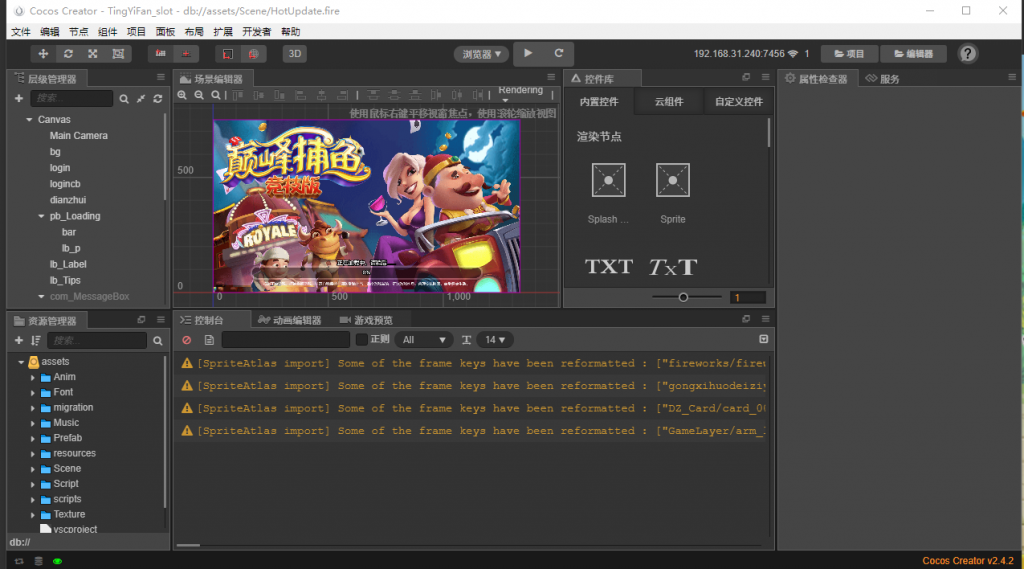Align nodes to horizontal centers
Viewport: 1024px width, 569px height.
click(321, 95)
